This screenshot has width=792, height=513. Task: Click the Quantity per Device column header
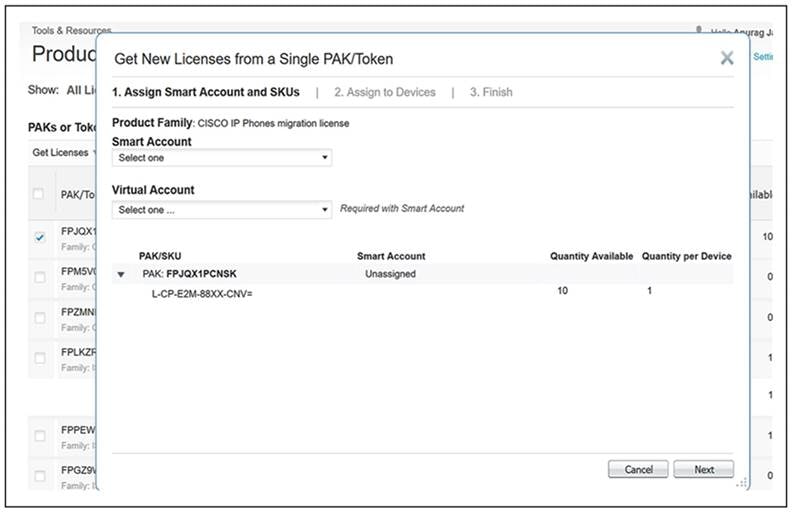click(x=686, y=256)
